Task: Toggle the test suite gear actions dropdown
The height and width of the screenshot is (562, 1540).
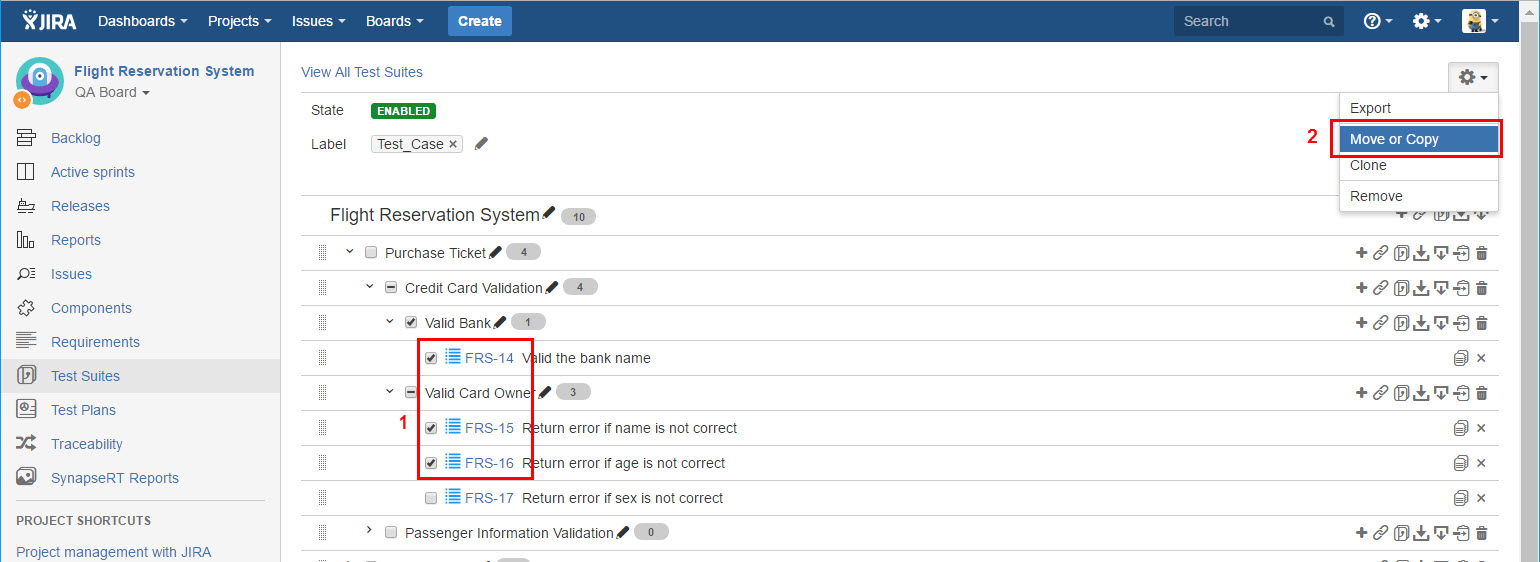Action: (1473, 77)
